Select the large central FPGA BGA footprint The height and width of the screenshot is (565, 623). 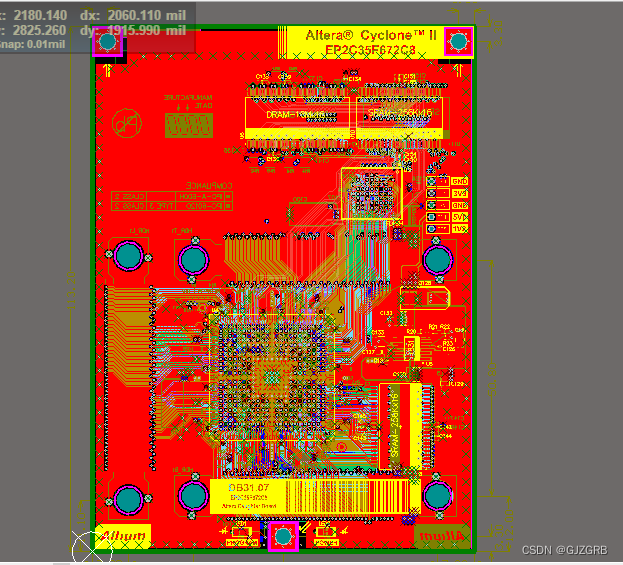(272, 377)
